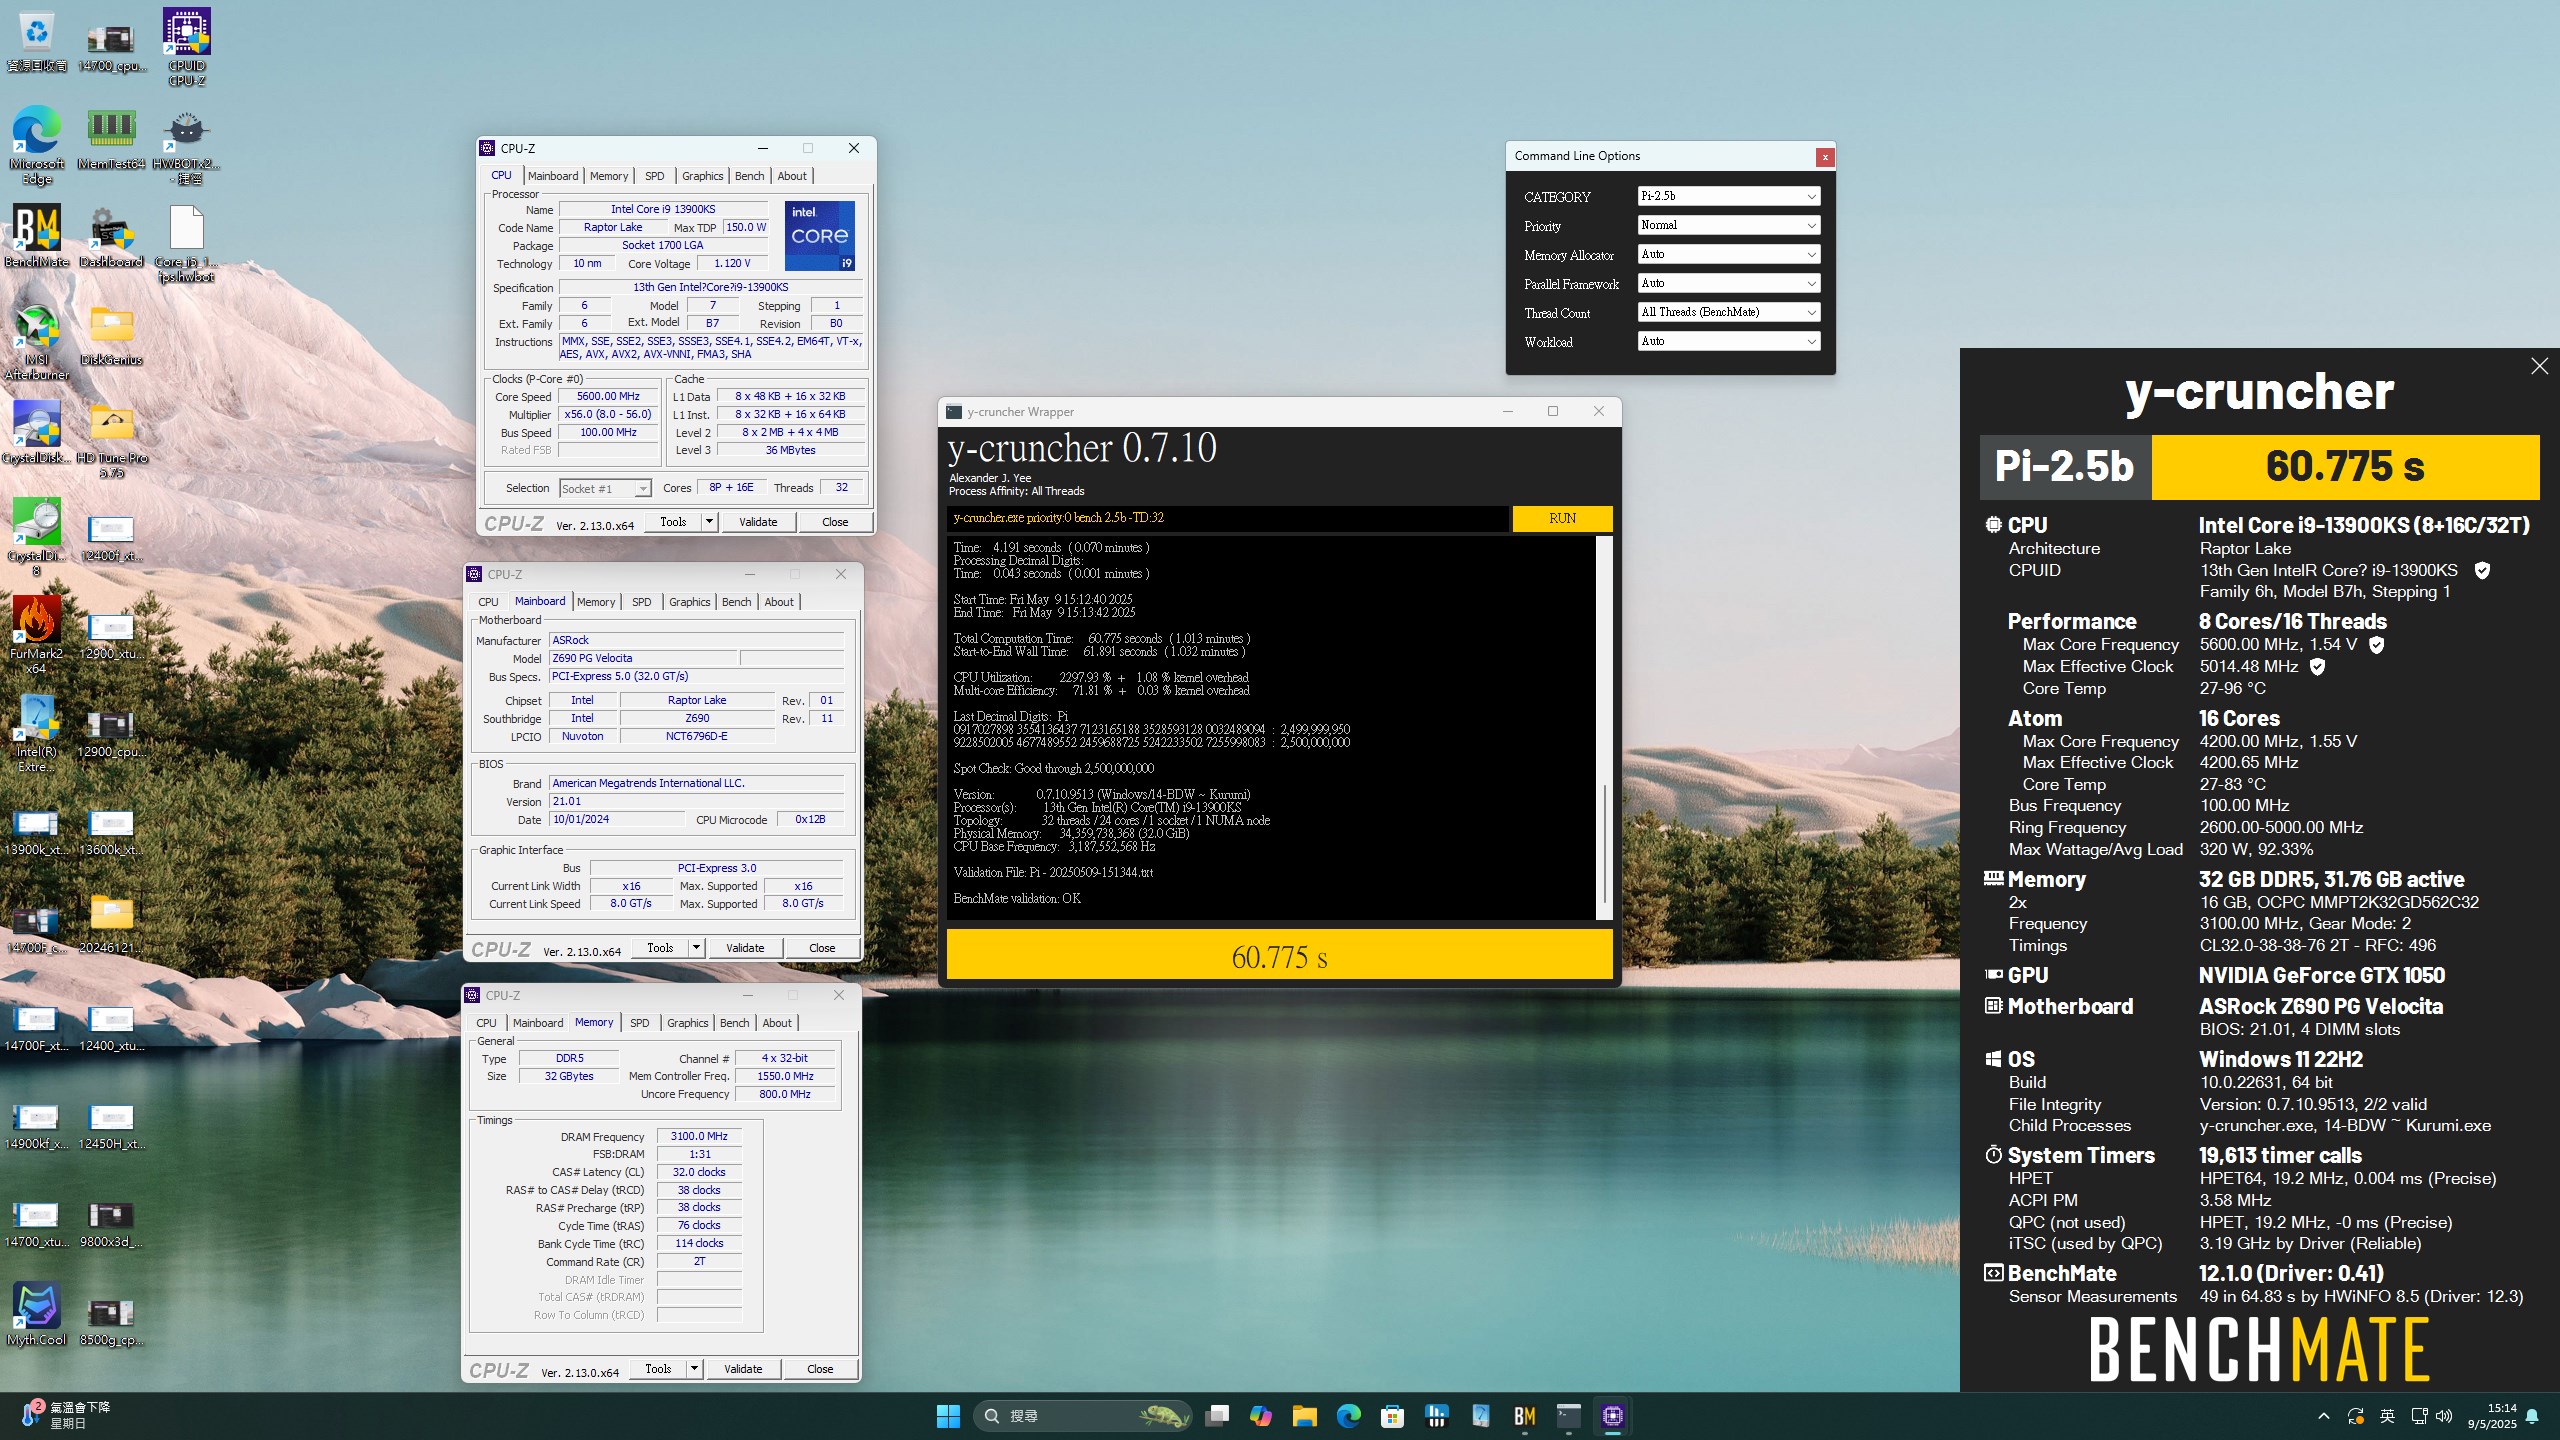Click the taskbar search box
This screenshot has height=1440, width=2560.
1082,1416
